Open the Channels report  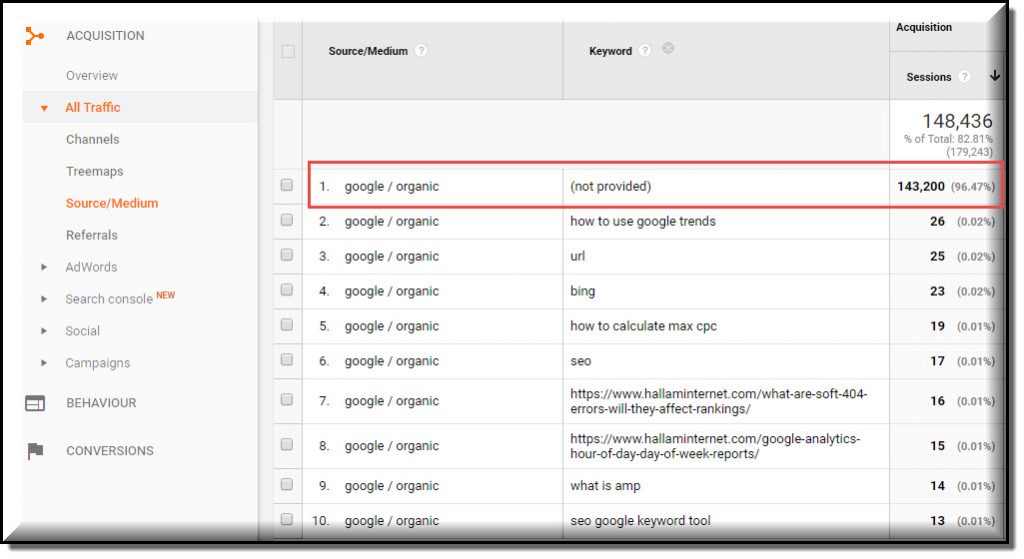pyautogui.click(x=93, y=140)
